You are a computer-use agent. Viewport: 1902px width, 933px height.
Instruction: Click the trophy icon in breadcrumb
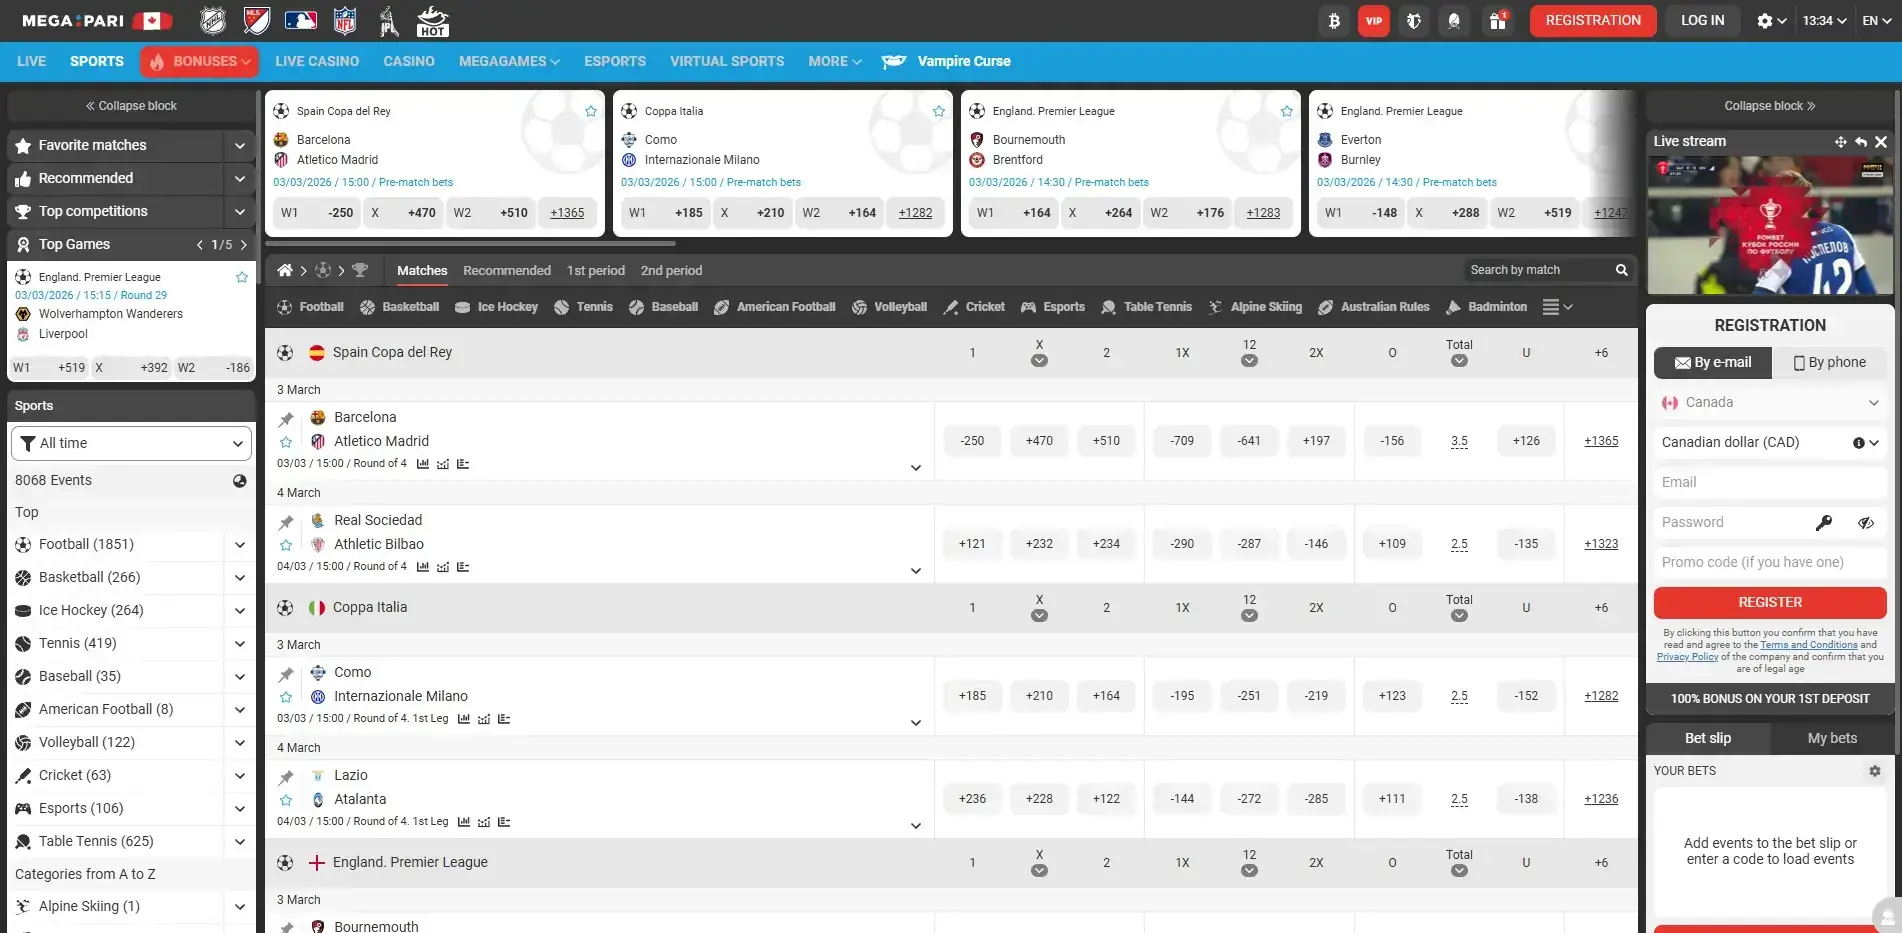(360, 270)
